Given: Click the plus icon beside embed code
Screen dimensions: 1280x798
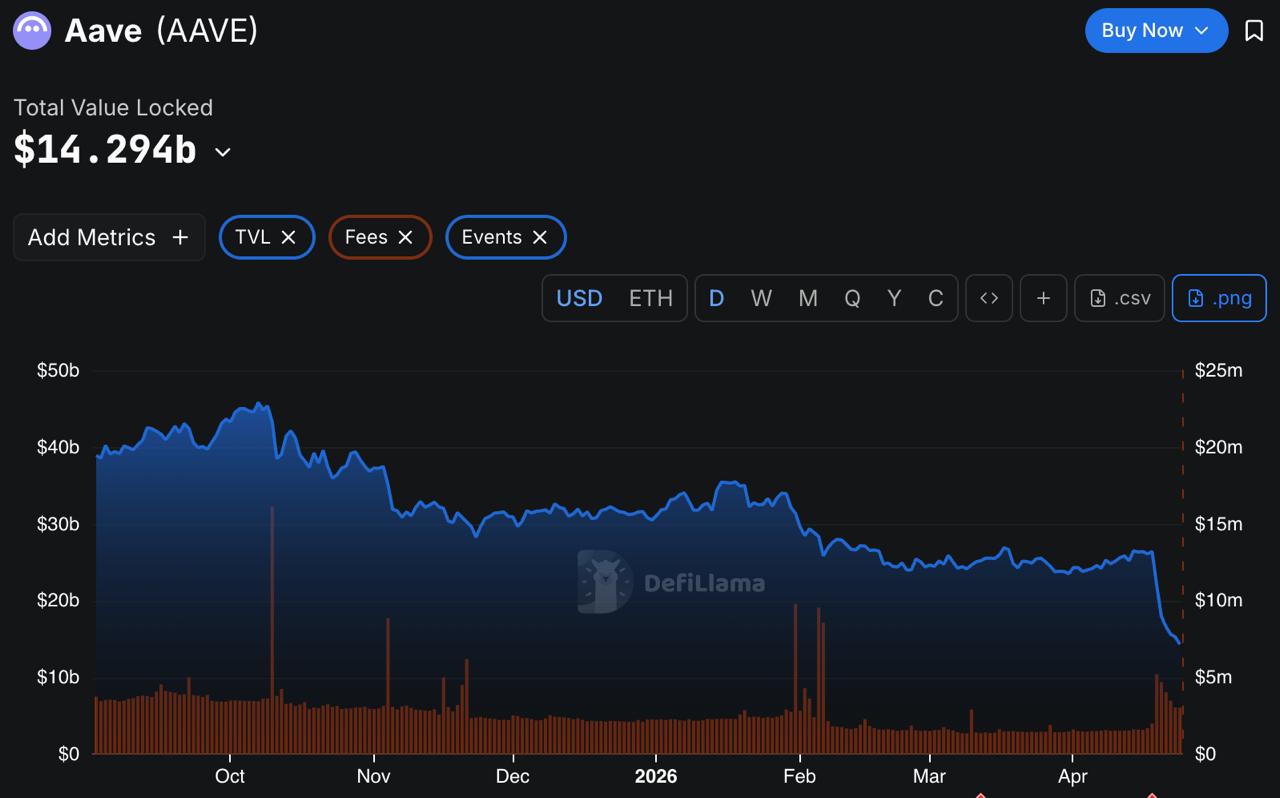Looking at the screenshot, I should coord(1043,297).
